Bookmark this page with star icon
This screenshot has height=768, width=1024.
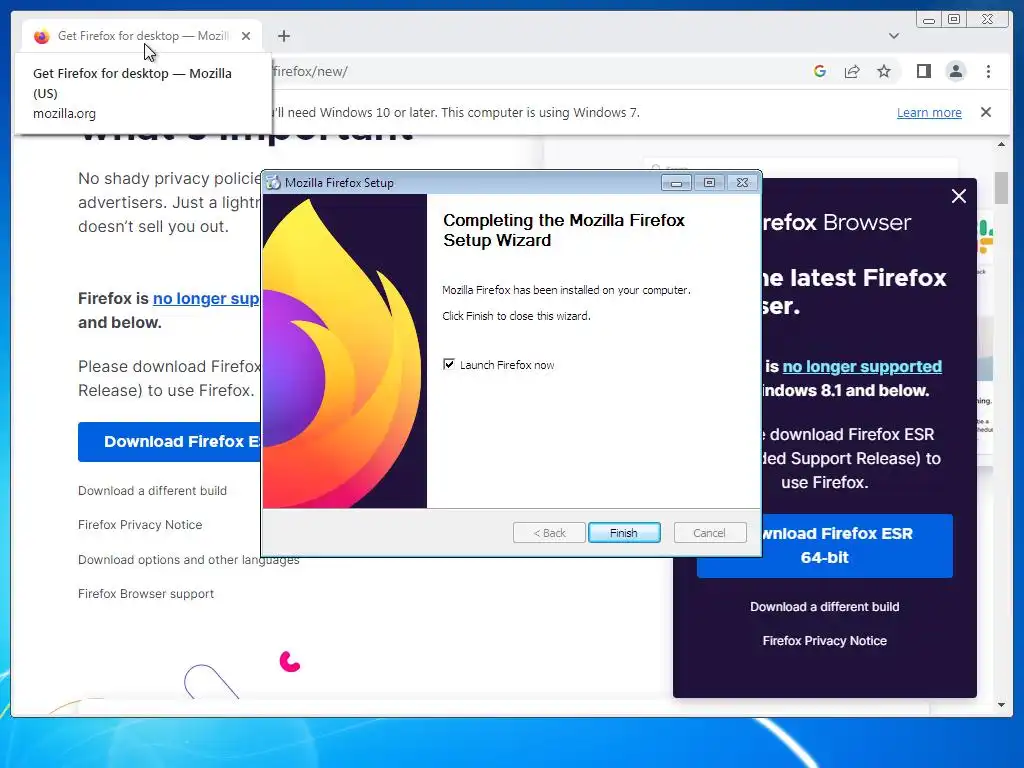(884, 71)
